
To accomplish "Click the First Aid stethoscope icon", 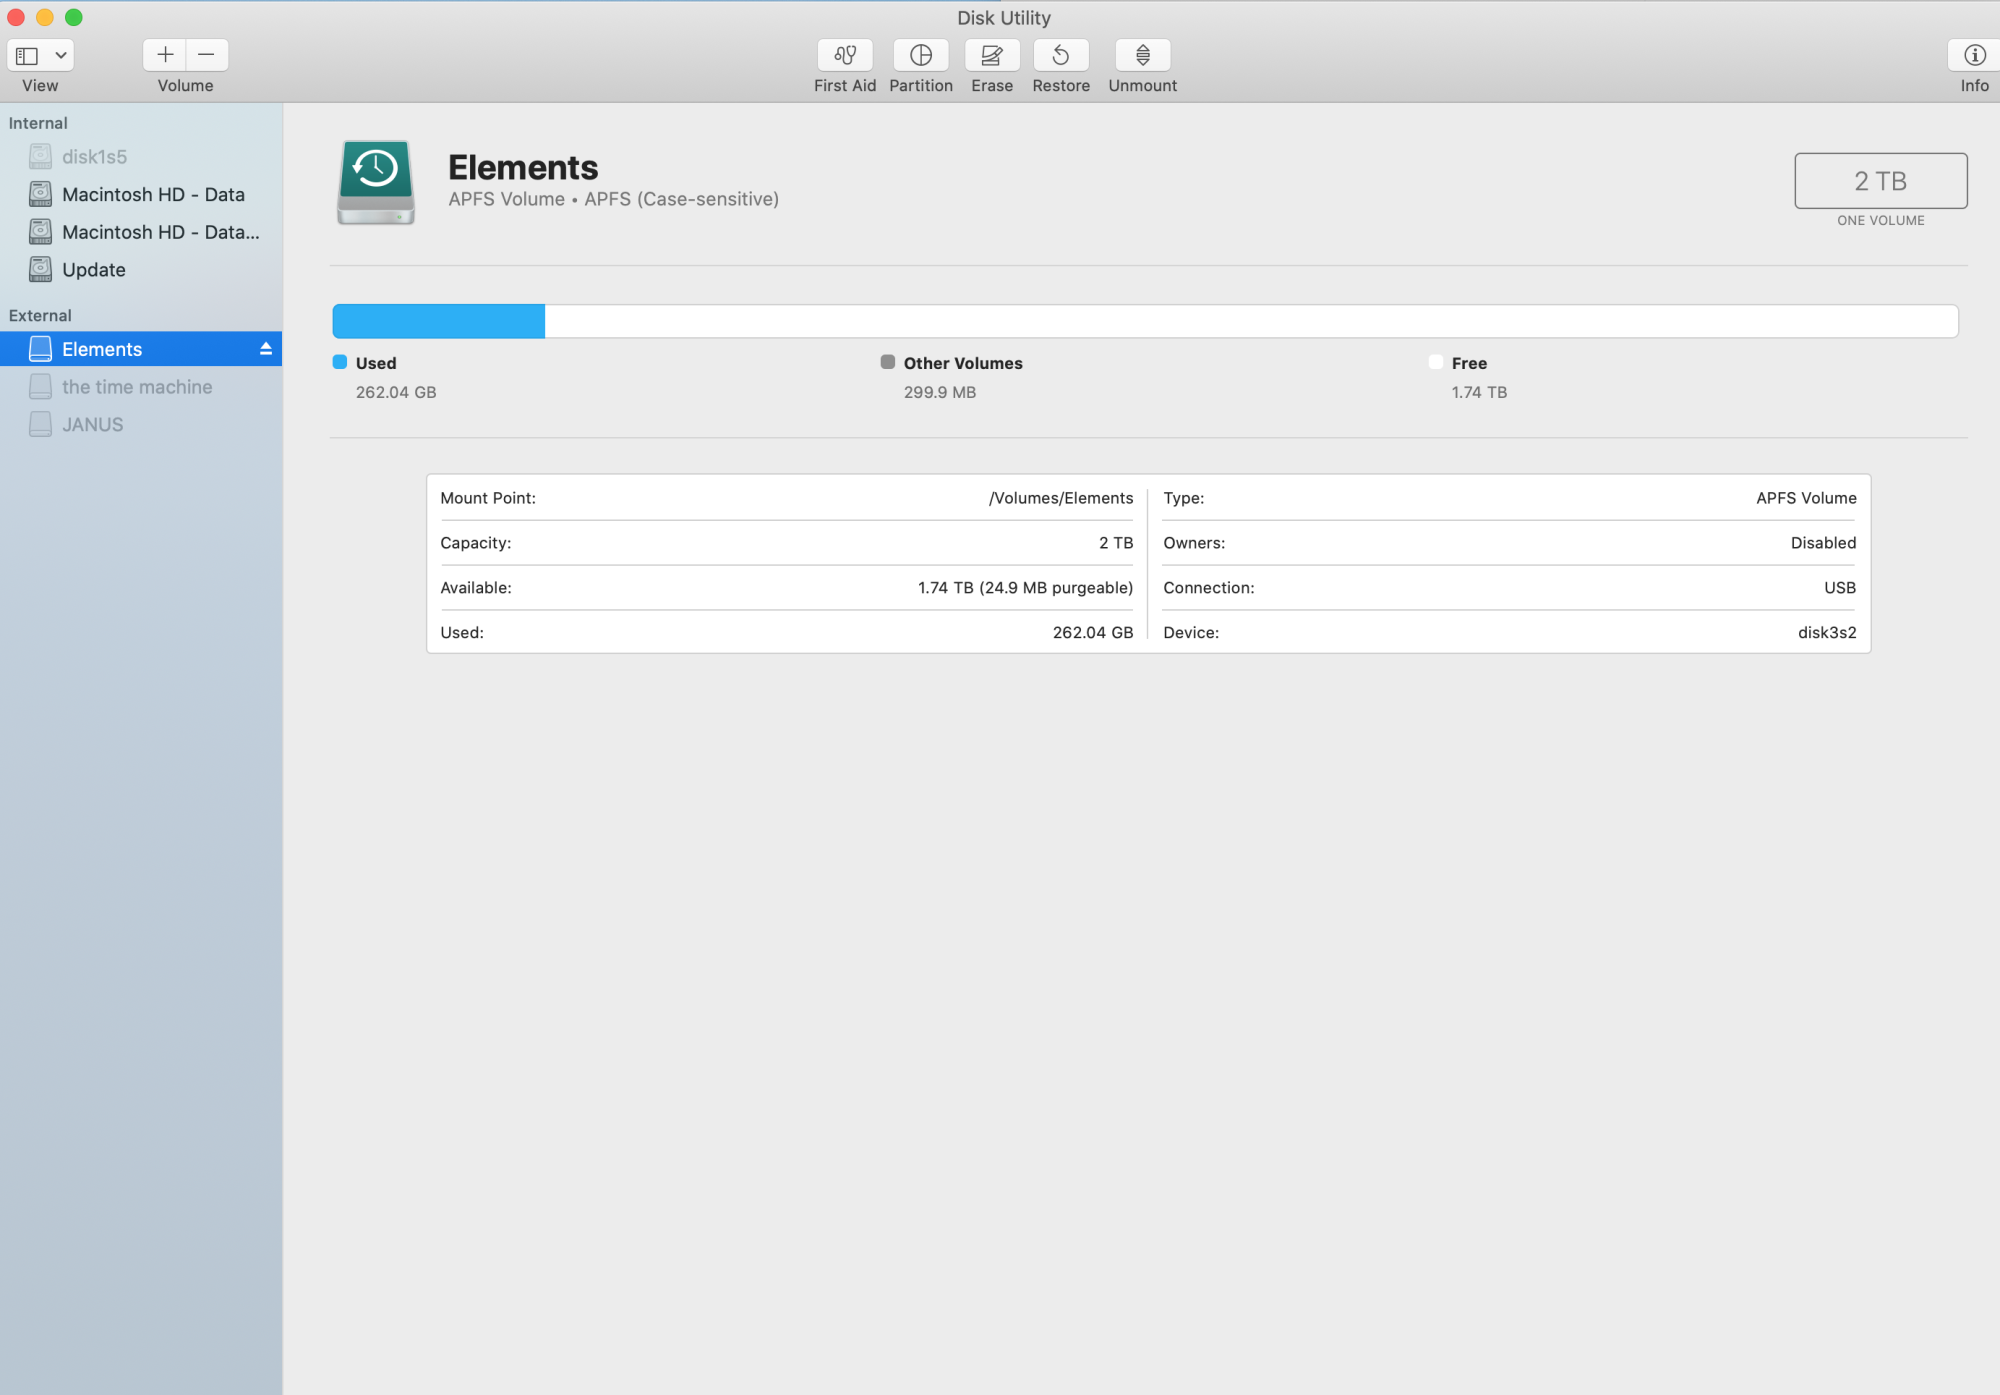I will click(x=845, y=55).
